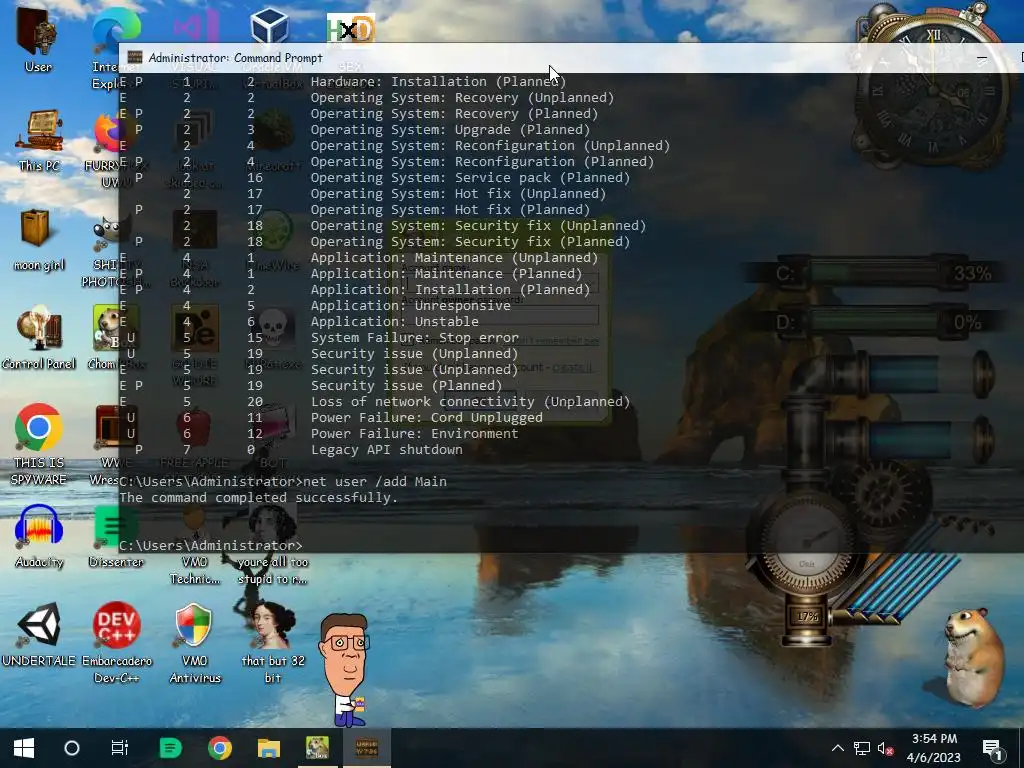Screen dimensions: 1024x768
Task: Open the notification action center
Action: click(x=993, y=748)
